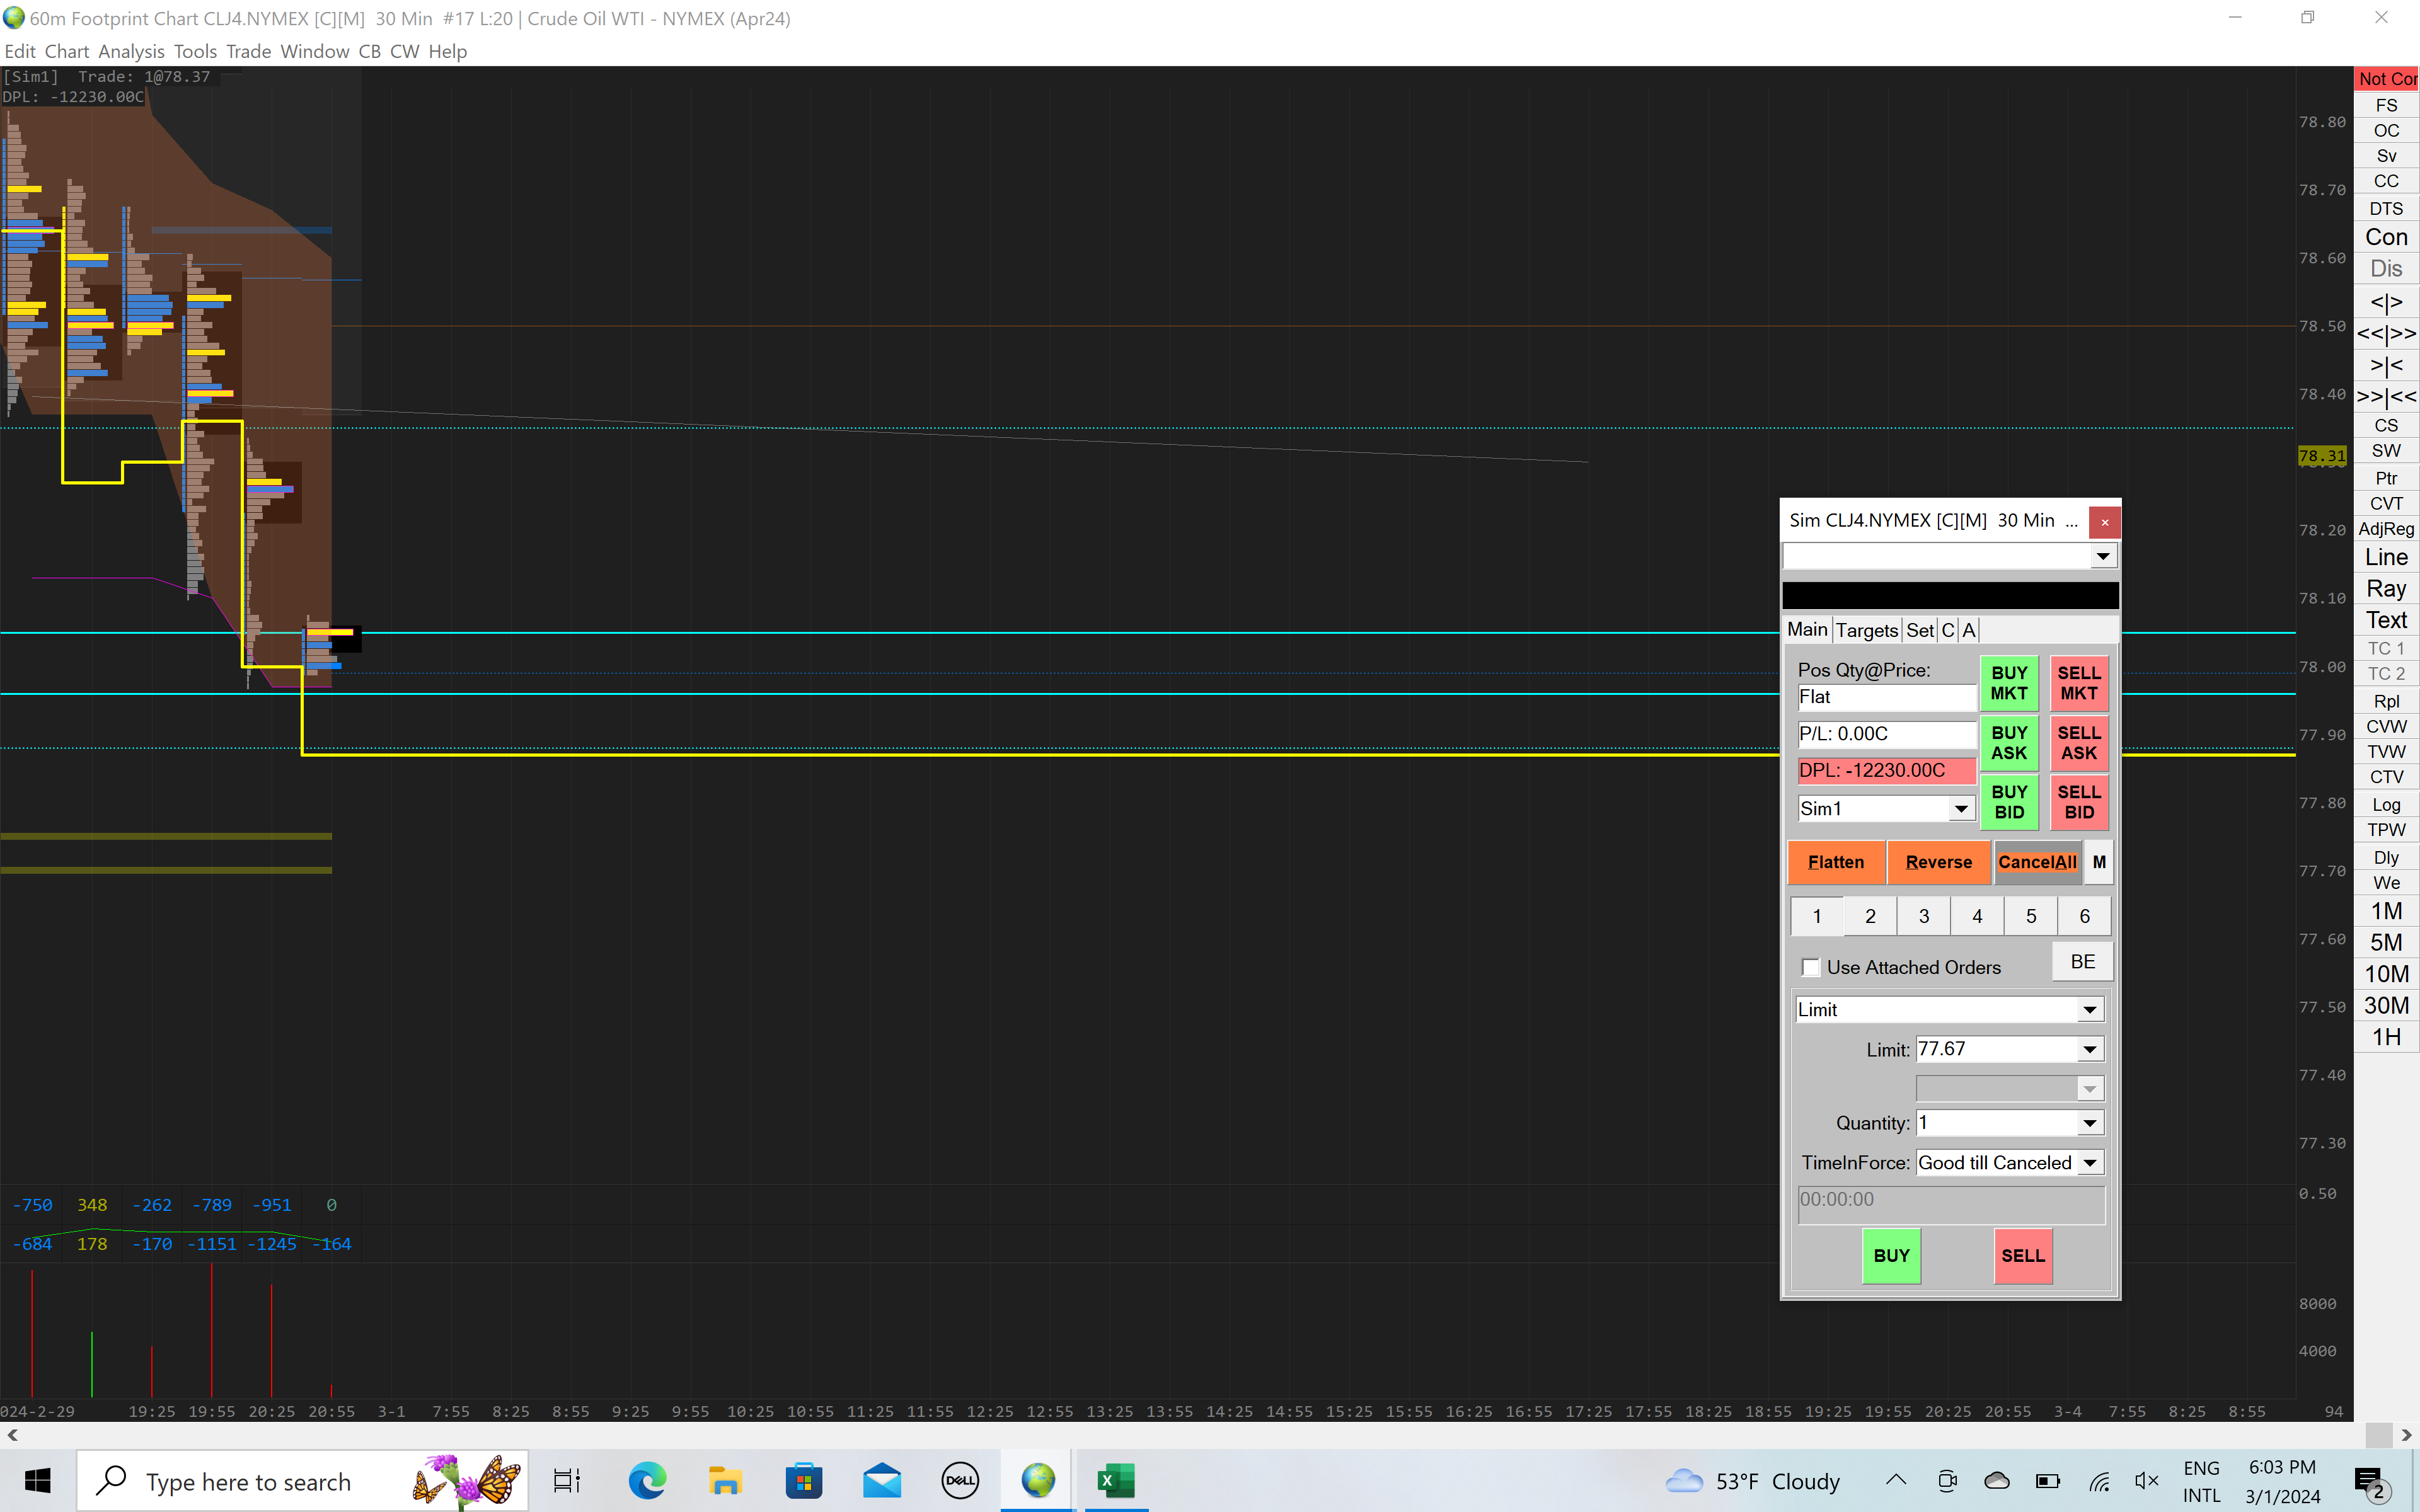This screenshot has width=2420, height=1512.
Task: Select quantity preset 3 button
Action: [1923, 916]
